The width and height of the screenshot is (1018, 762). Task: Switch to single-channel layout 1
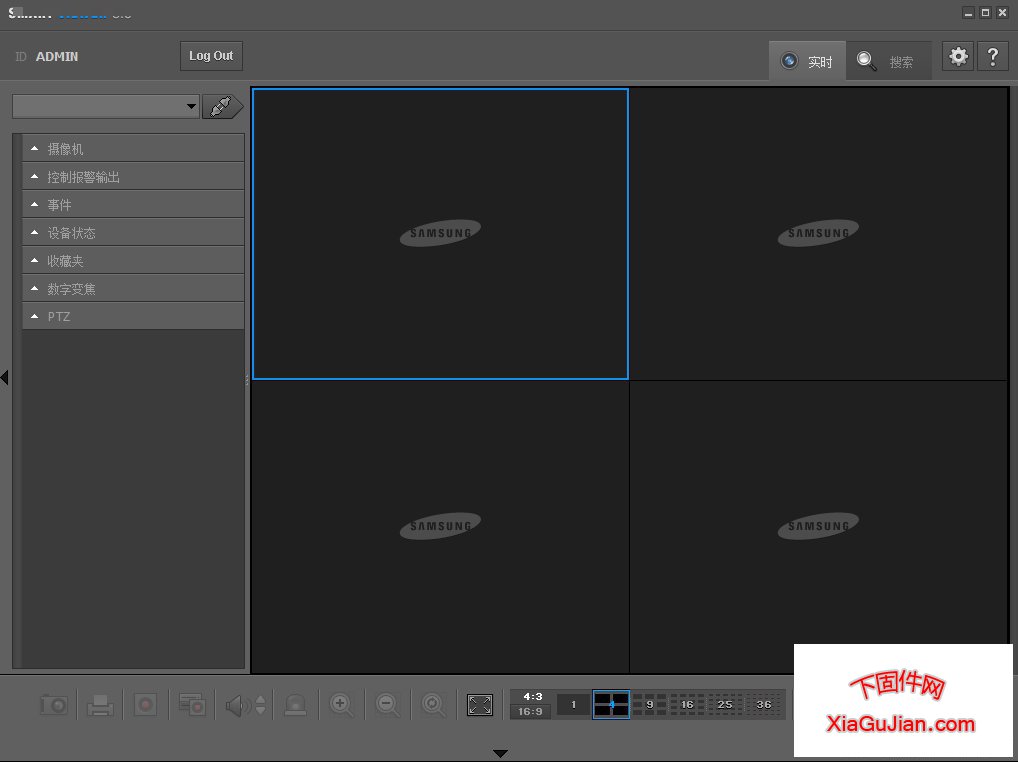(573, 705)
